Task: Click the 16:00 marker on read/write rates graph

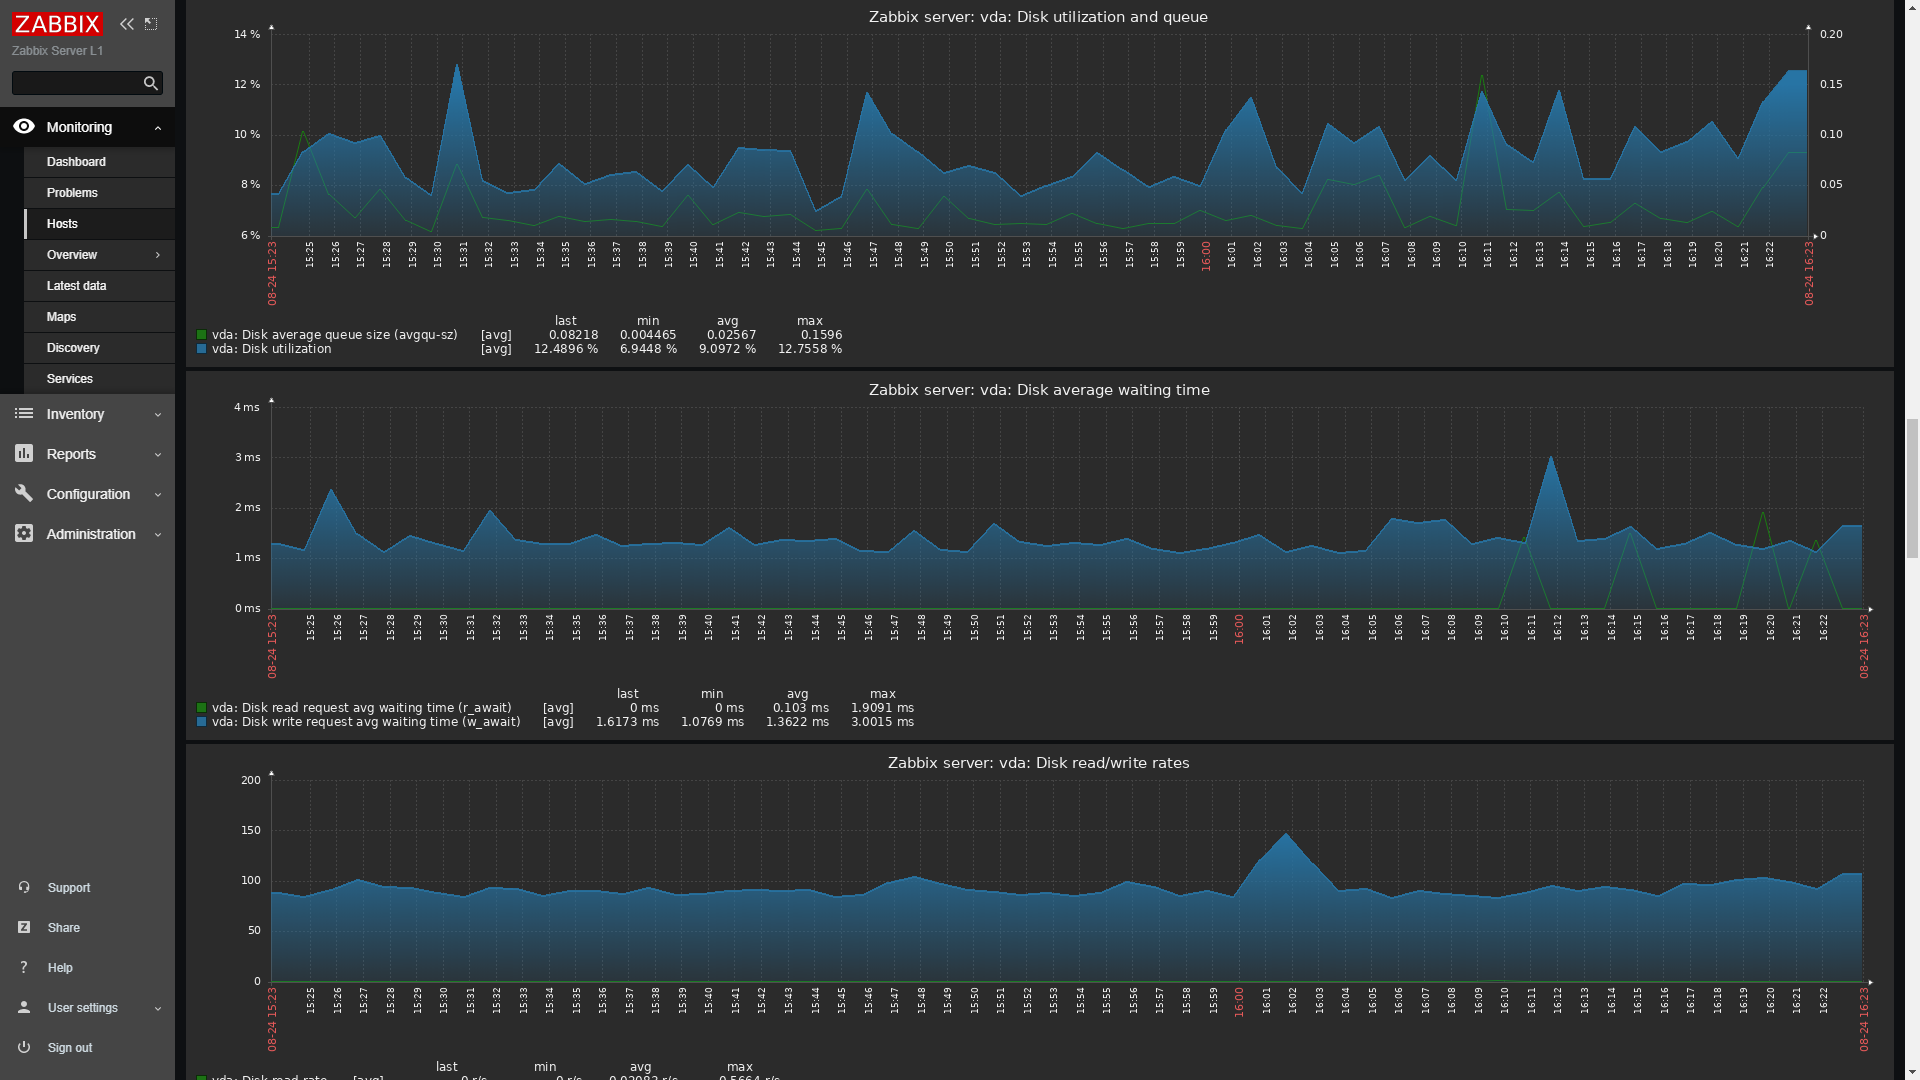Action: coord(1239,1002)
